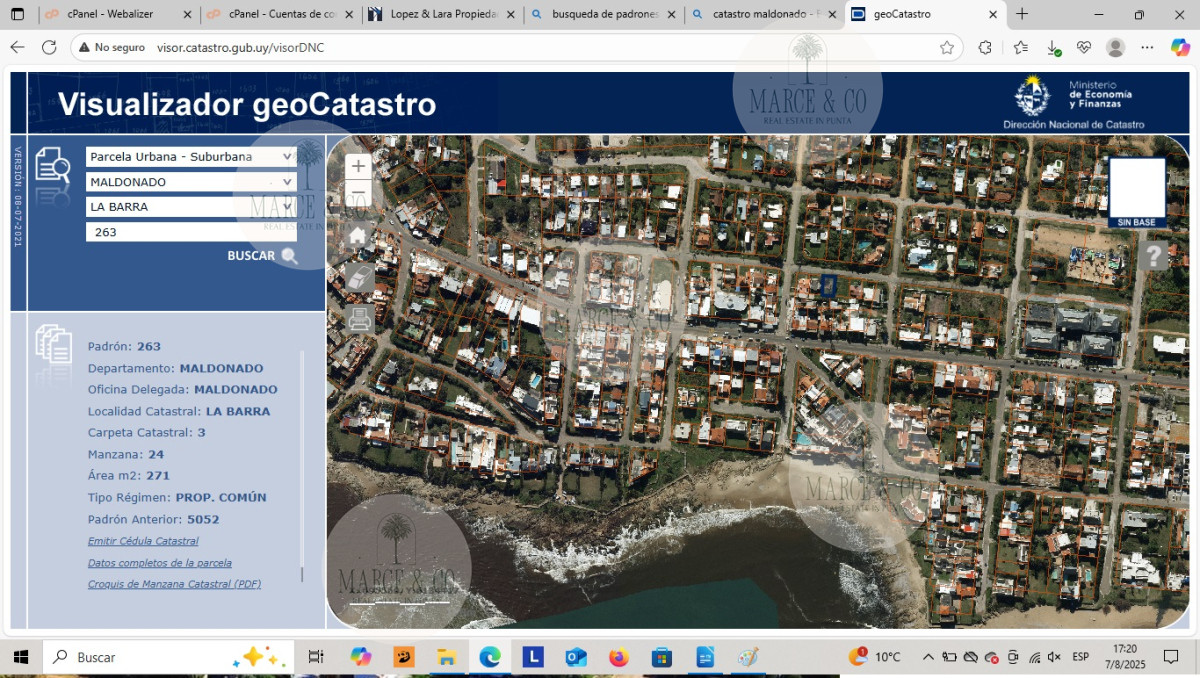Switch to the Lopez & Lara Propiedades tab
Image resolution: width=1200 pixels, height=678 pixels.
(x=441, y=15)
